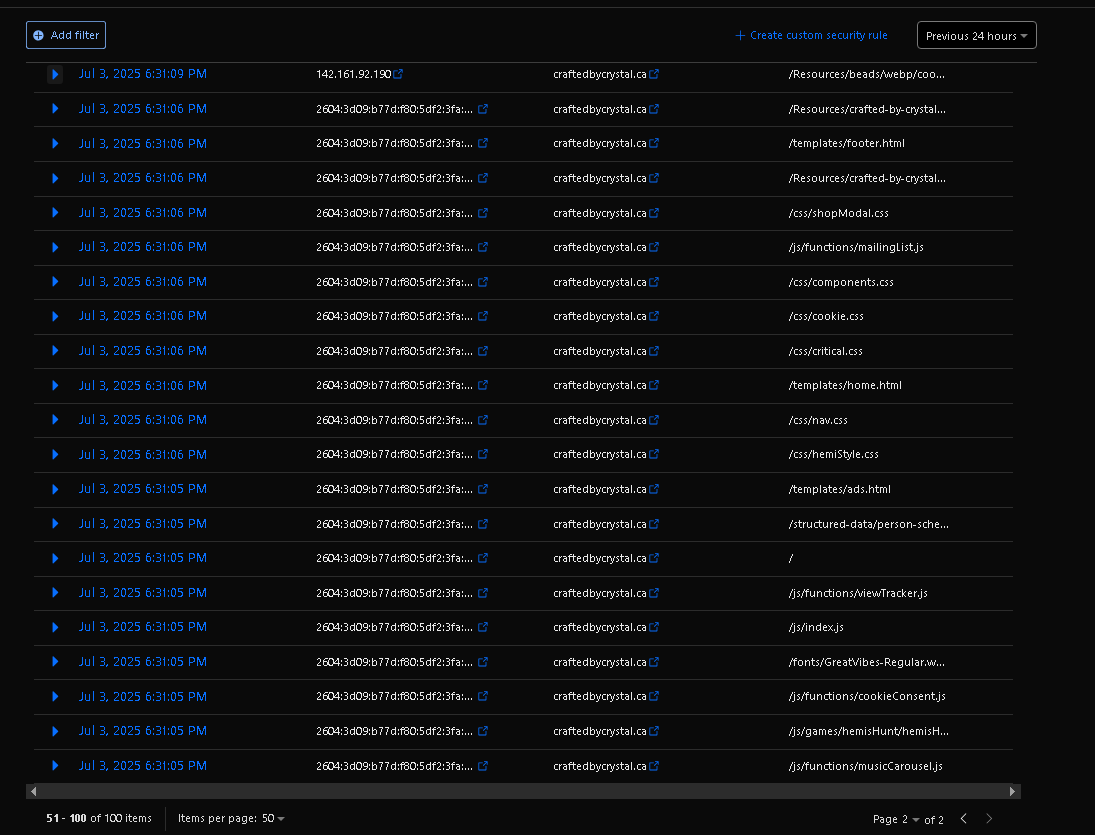Screen dimensions: 1095x835
Task: Open host external link on /js/index.js row
Action: 654,628
